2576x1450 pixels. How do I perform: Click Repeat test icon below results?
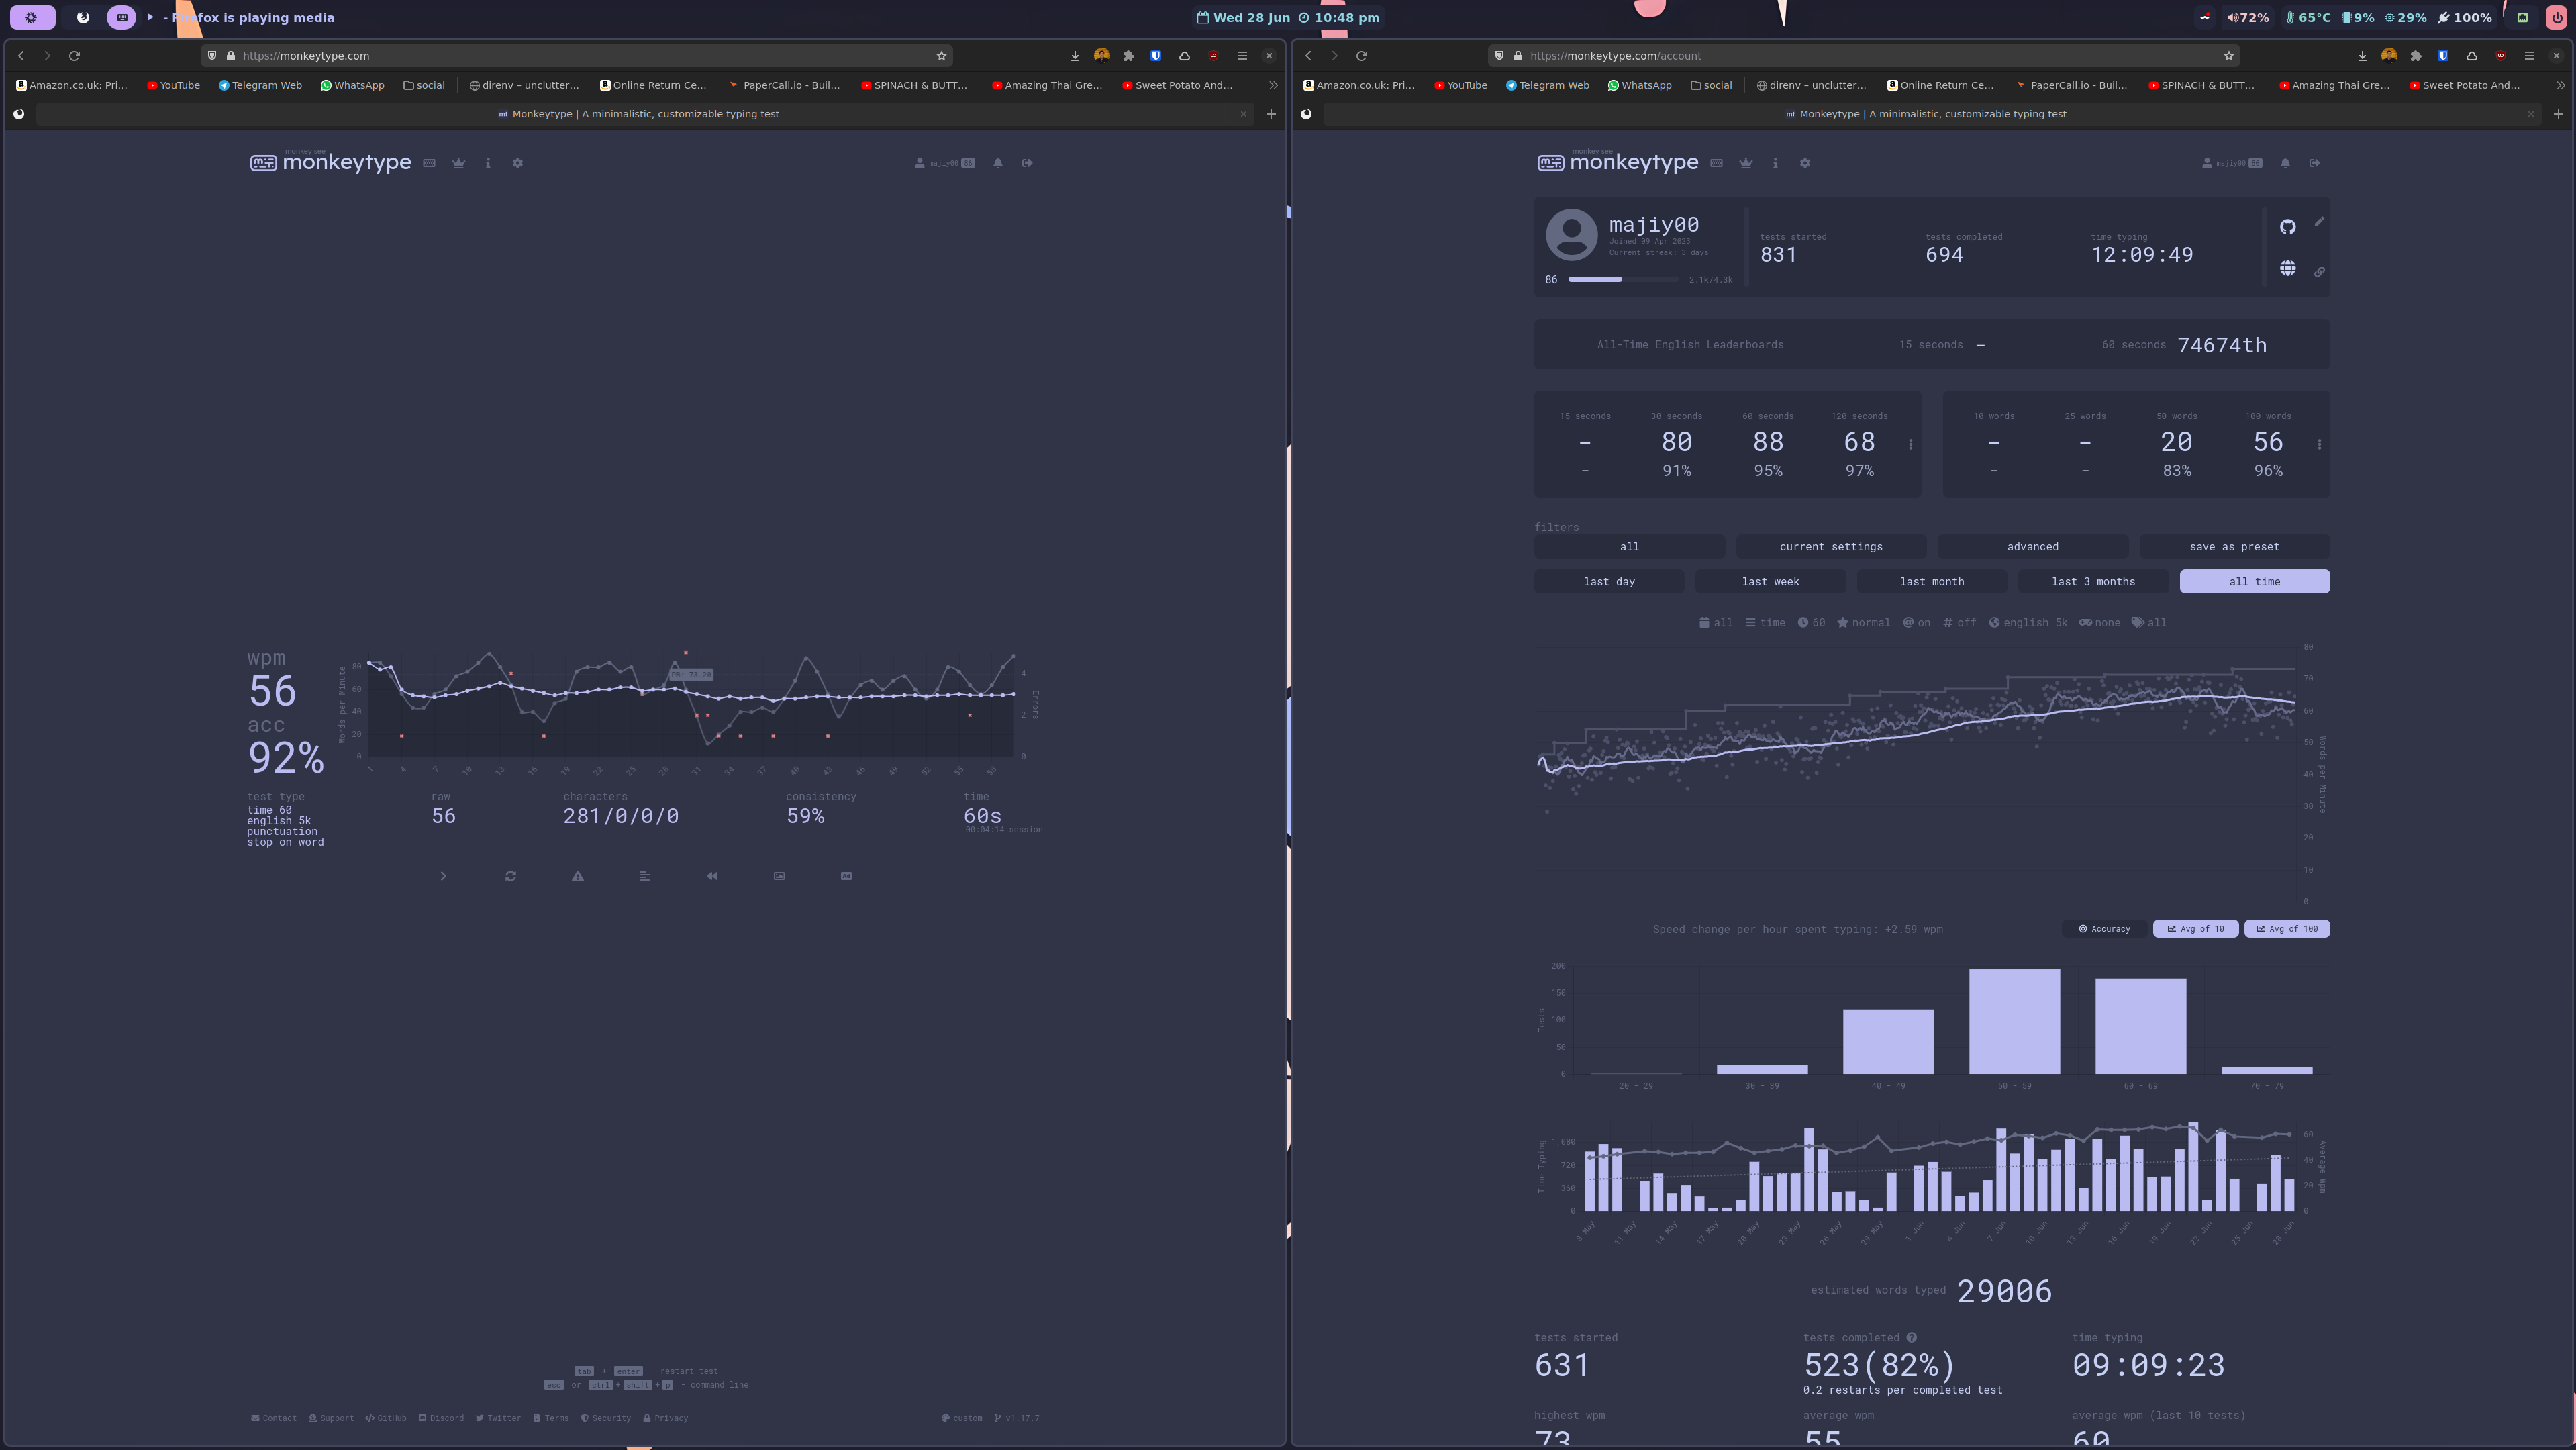click(510, 876)
